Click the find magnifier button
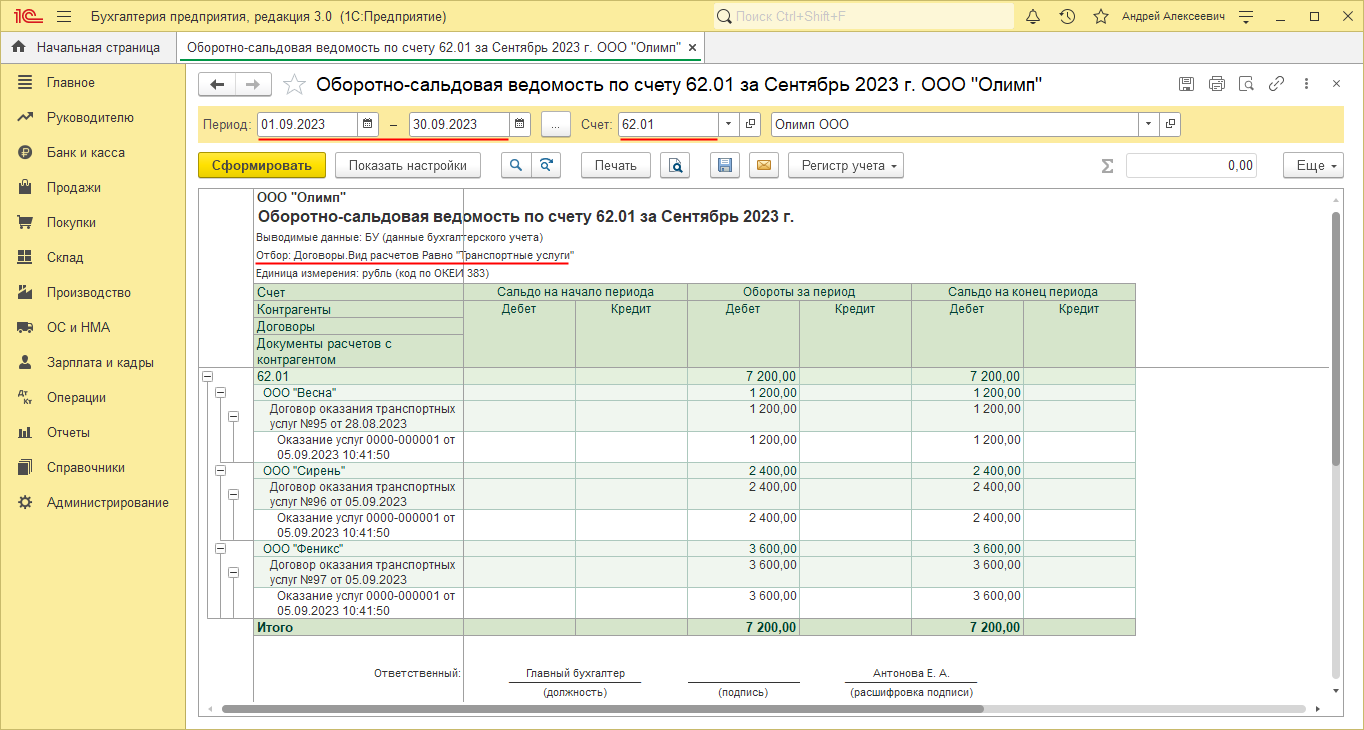The width and height of the screenshot is (1364, 730). (x=516, y=166)
